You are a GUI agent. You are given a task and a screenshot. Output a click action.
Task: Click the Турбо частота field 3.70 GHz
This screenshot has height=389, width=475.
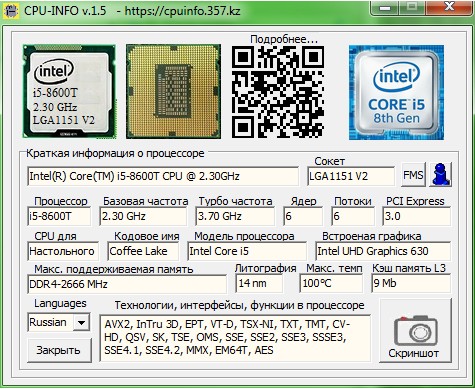(x=235, y=216)
